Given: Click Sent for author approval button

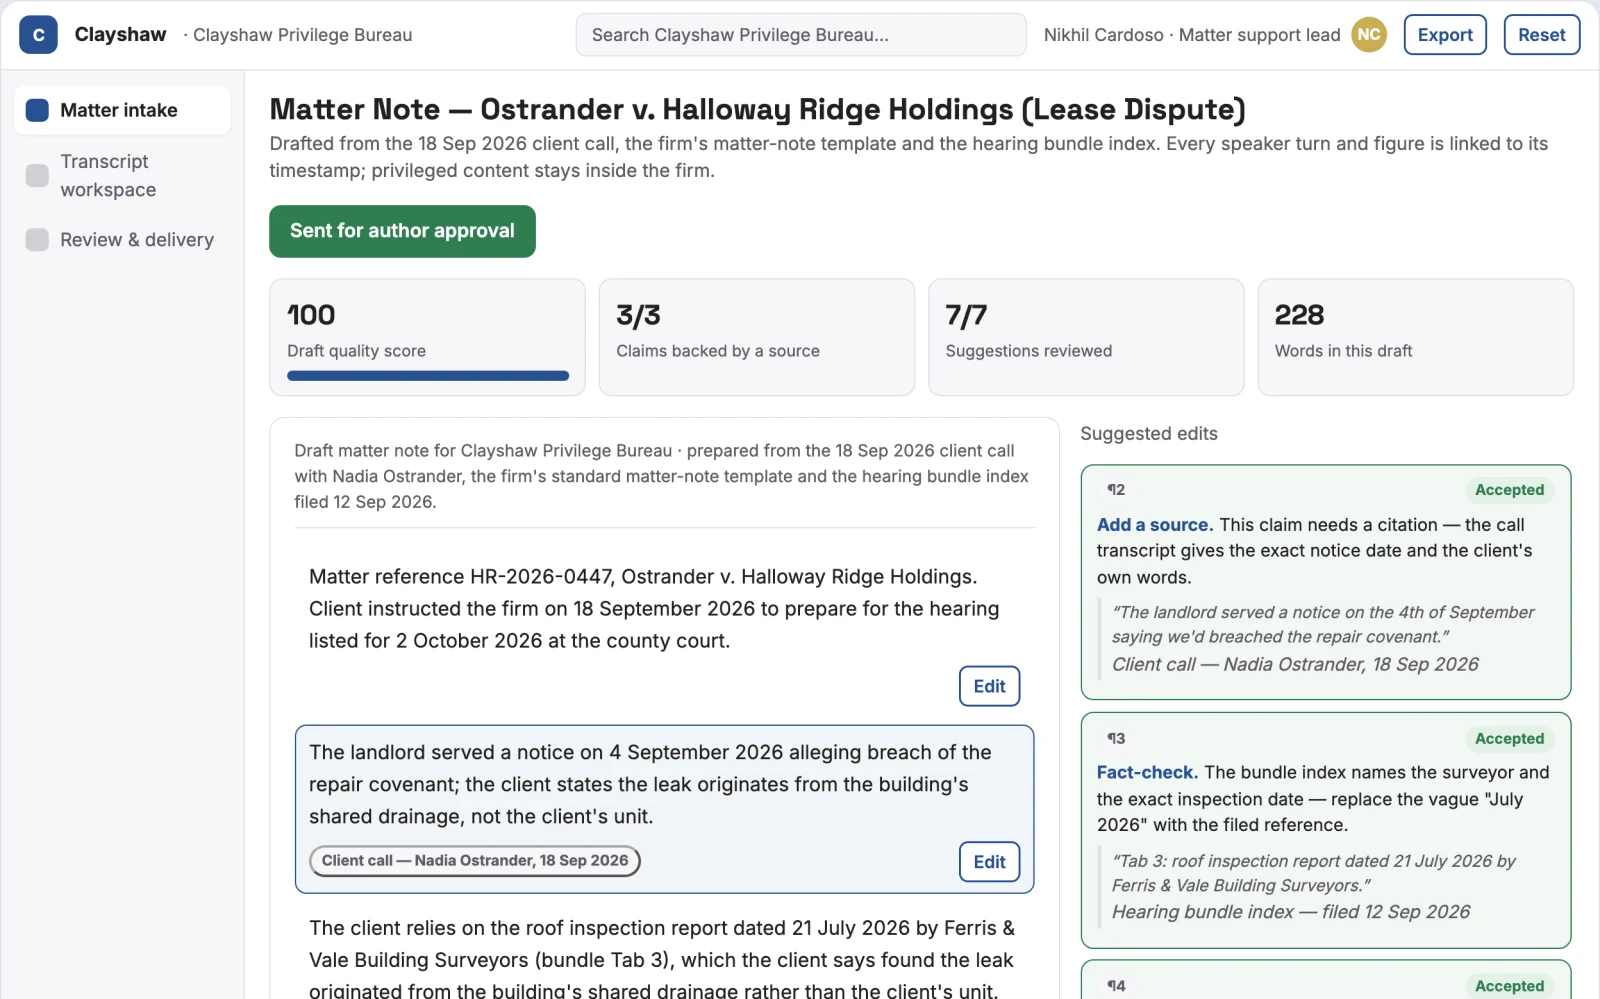Looking at the screenshot, I should pos(402,231).
